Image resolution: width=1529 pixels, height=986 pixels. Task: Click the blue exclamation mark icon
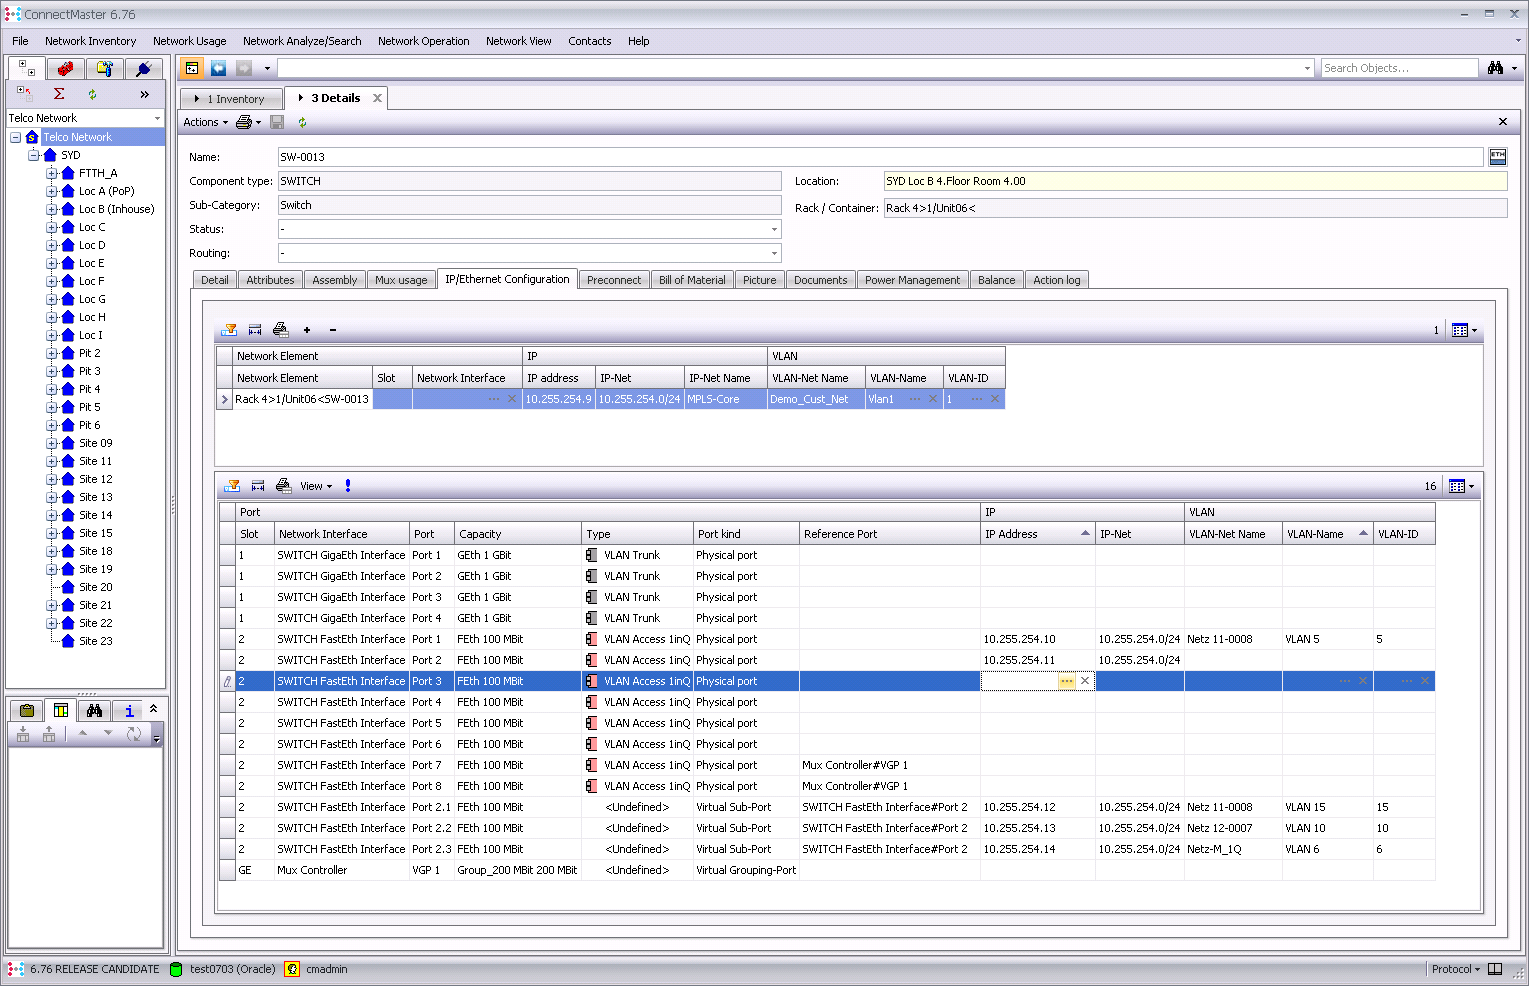[348, 486]
